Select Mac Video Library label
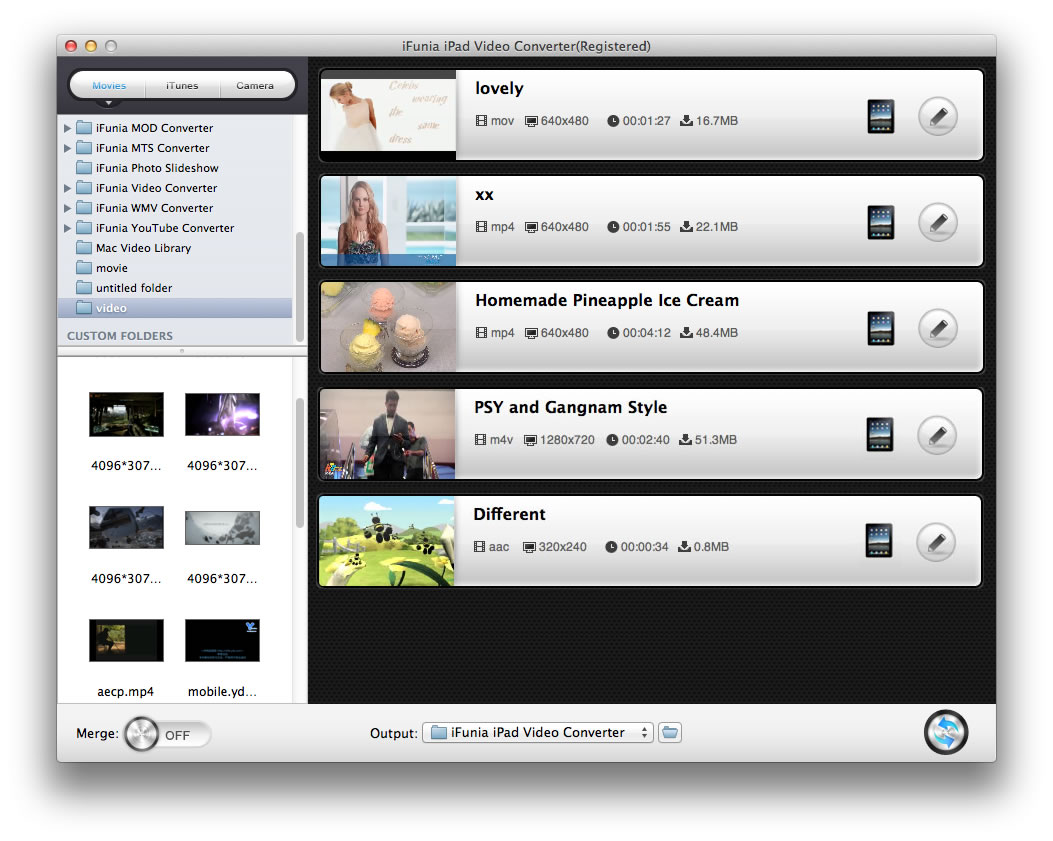 coord(144,248)
